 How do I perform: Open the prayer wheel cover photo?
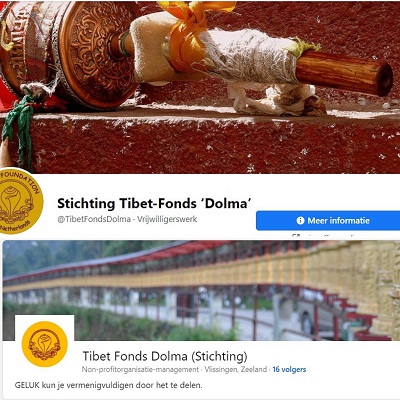[200, 87]
